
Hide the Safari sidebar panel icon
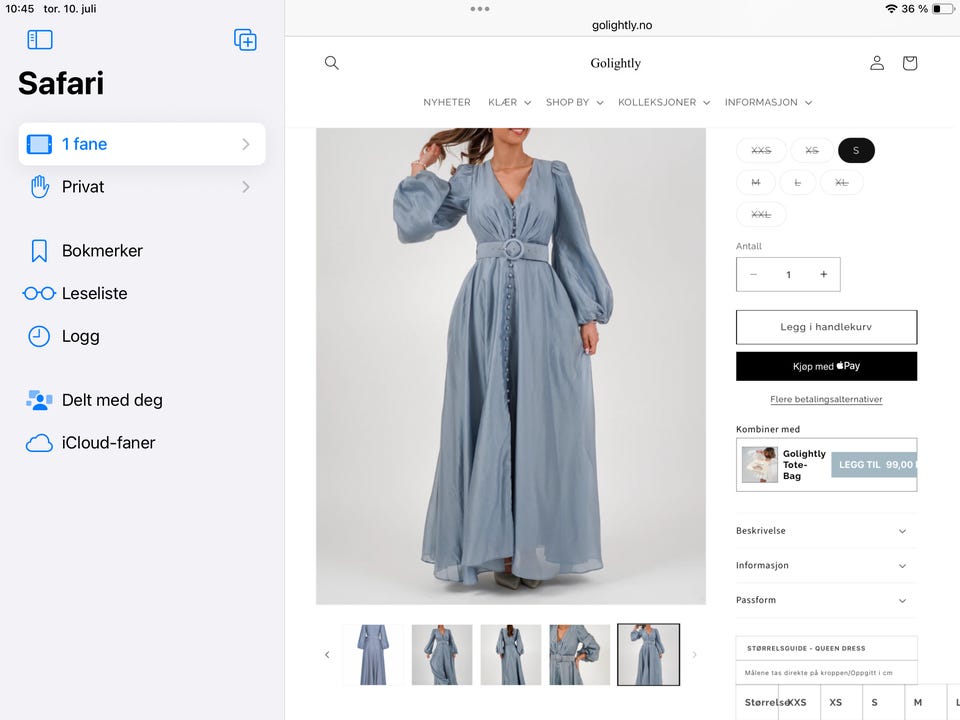coord(40,40)
